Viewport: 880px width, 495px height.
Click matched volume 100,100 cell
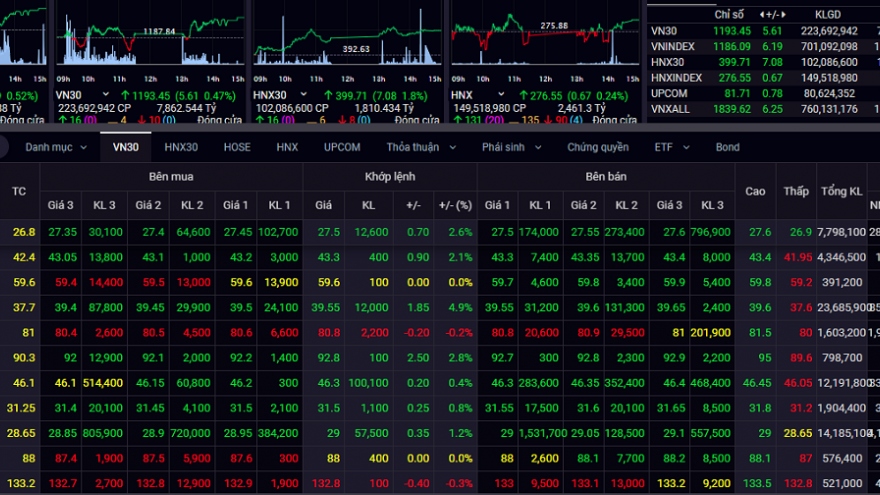pos(368,383)
